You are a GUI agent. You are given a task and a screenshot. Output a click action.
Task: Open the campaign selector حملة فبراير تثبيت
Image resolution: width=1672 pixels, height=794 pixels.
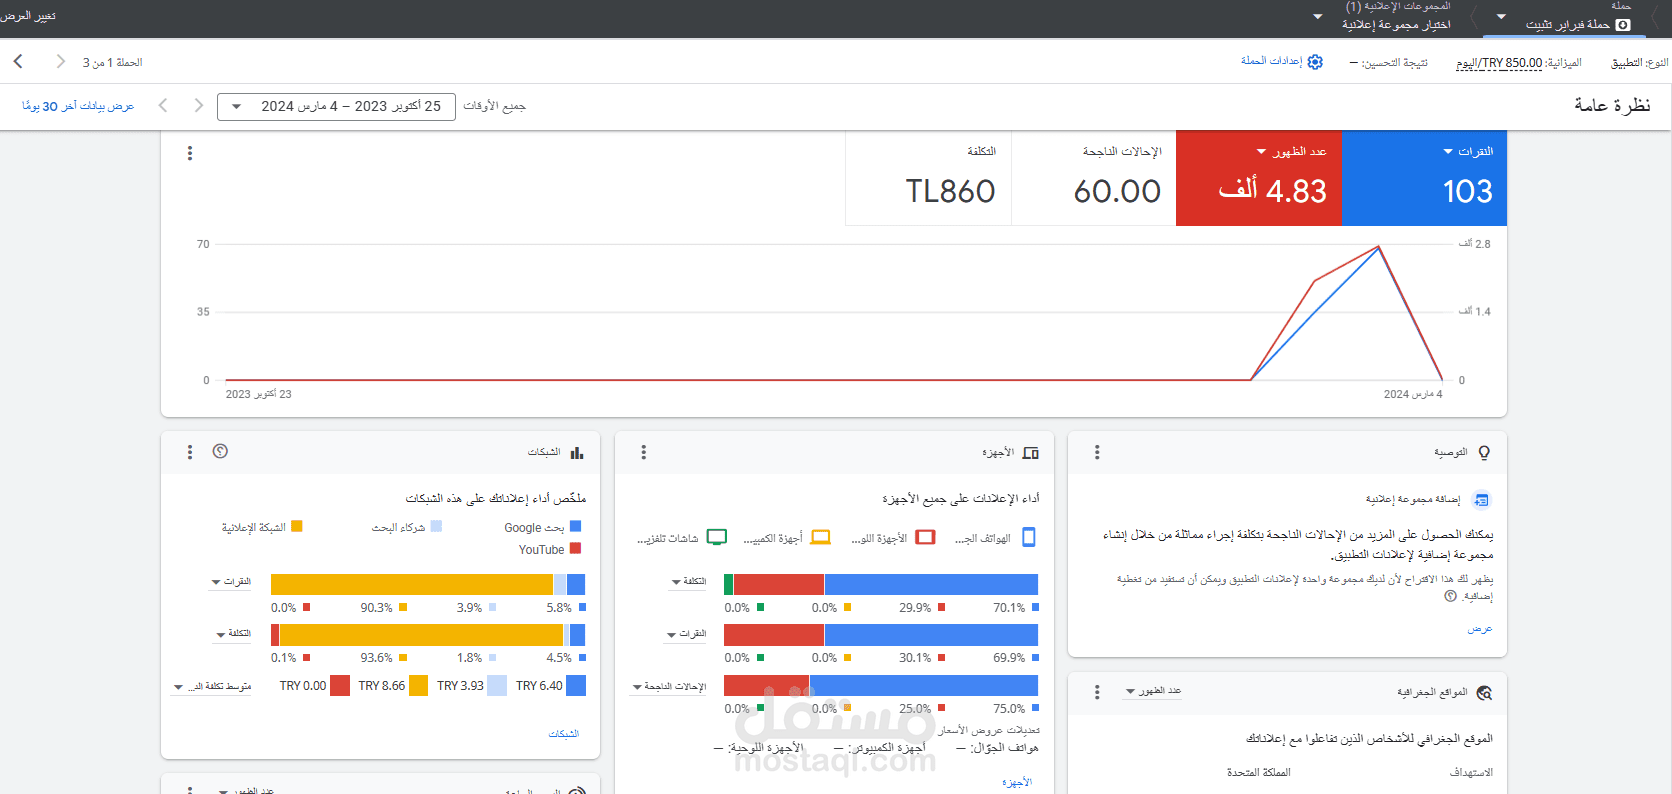[1565, 18]
